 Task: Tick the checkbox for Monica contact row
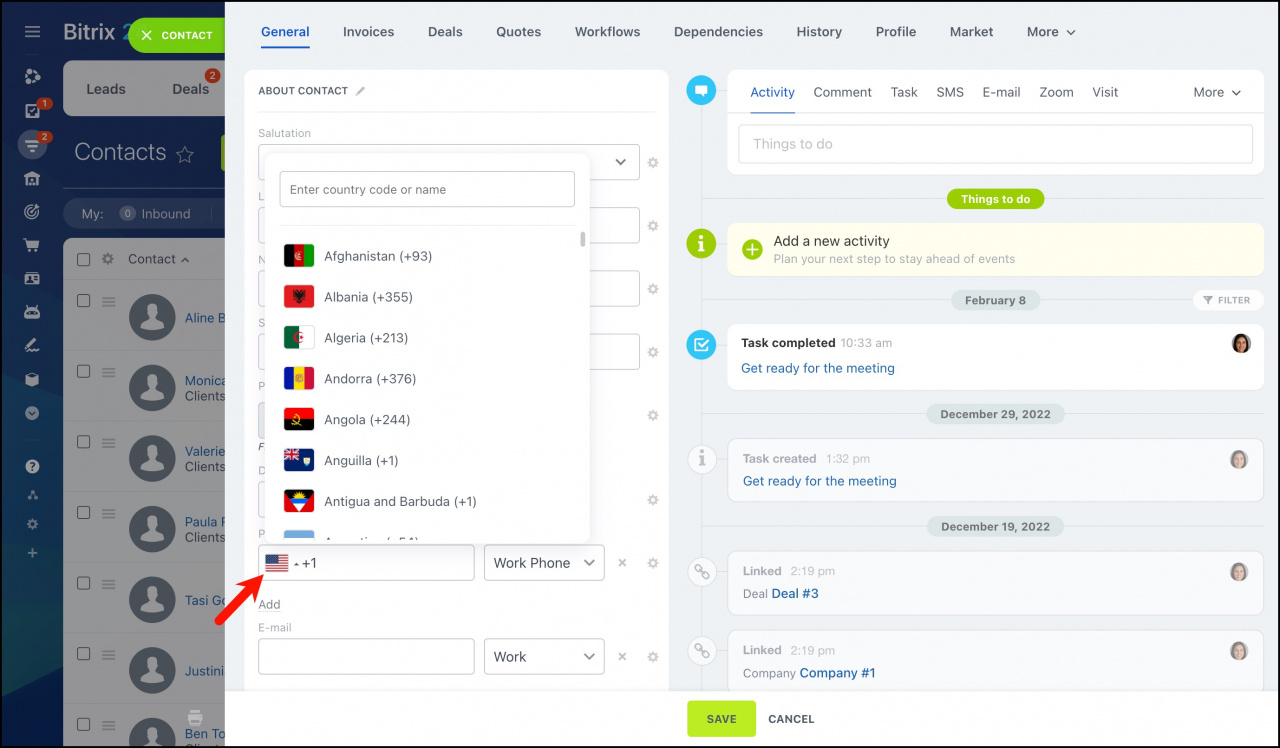(84, 372)
